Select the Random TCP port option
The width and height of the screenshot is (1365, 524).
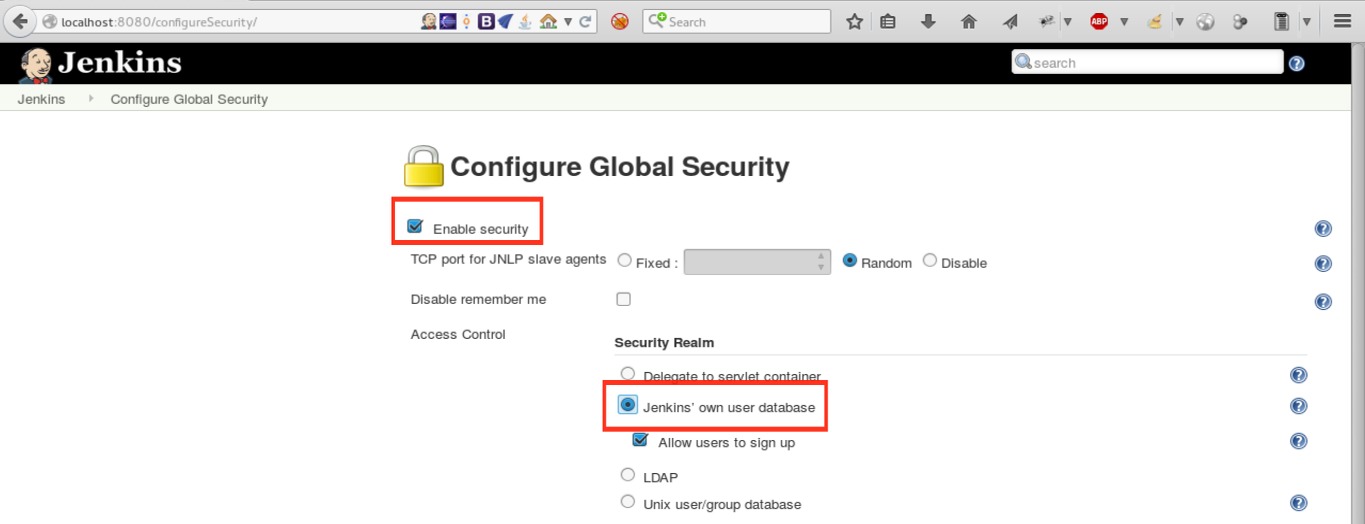tap(850, 260)
